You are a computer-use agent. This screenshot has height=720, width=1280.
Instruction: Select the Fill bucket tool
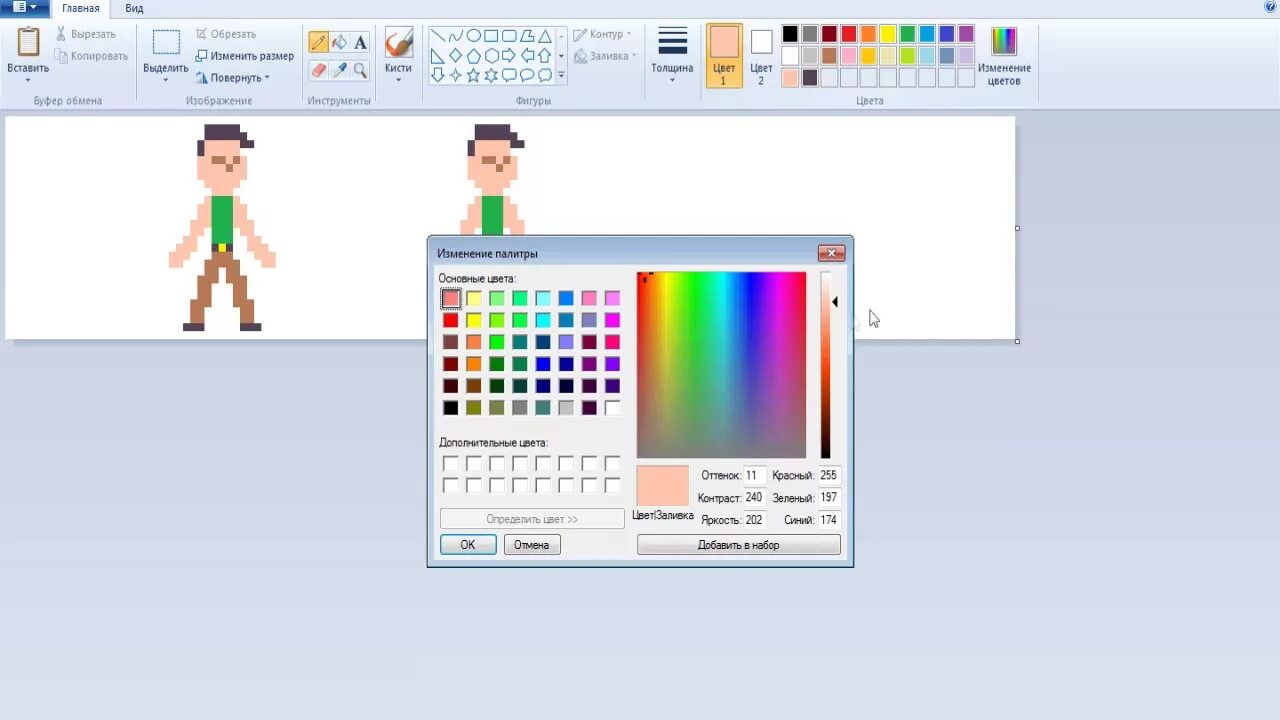point(339,42)
